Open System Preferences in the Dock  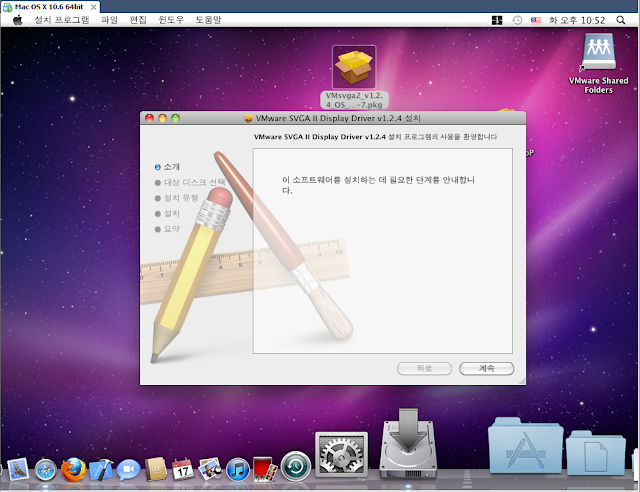(x=342, y=455)
